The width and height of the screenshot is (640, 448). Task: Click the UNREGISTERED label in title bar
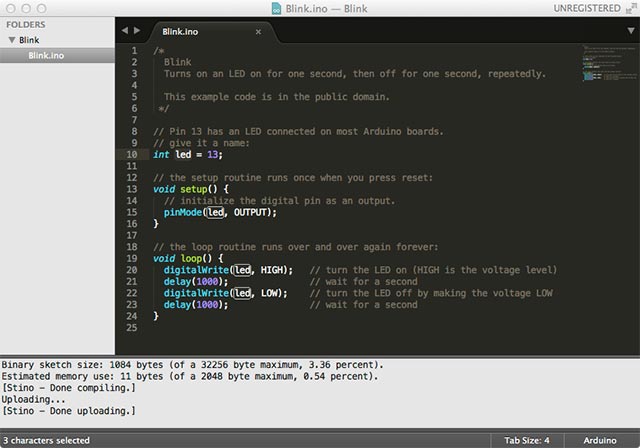pos(587,9)
